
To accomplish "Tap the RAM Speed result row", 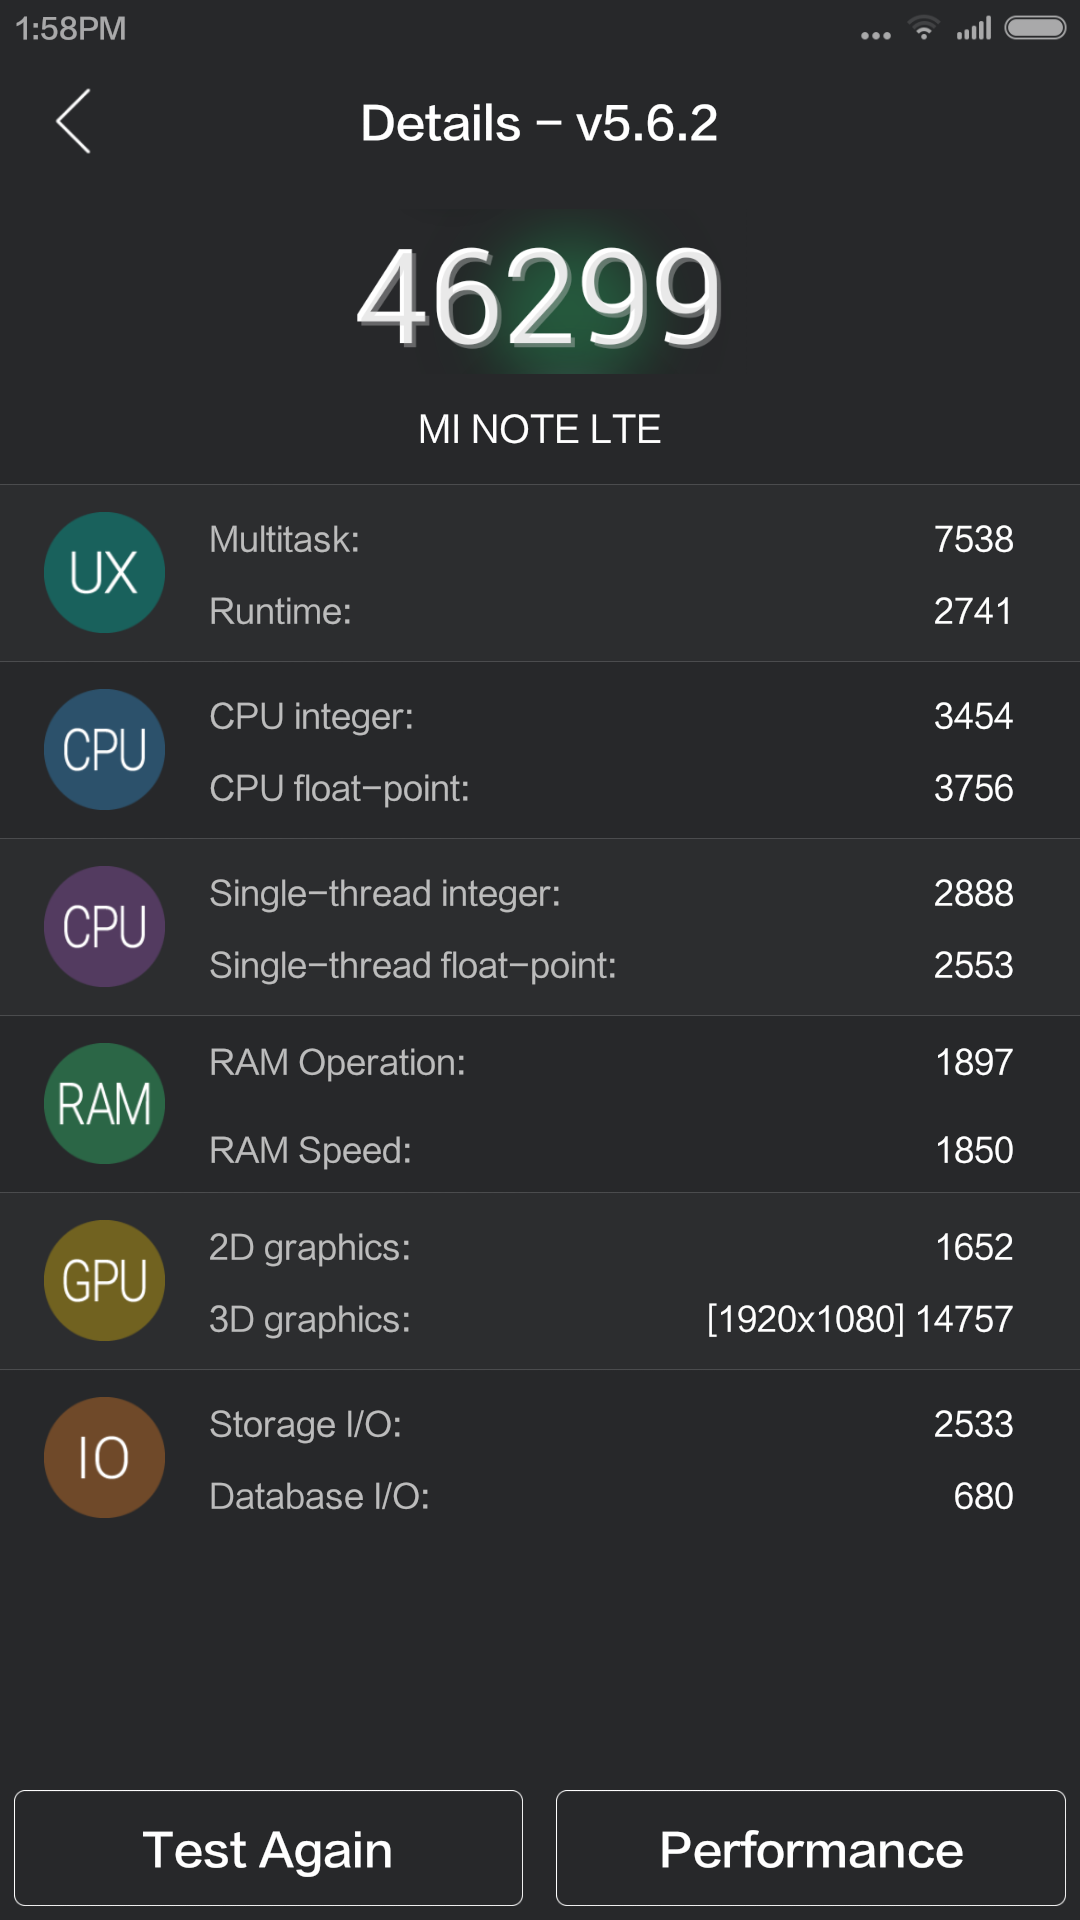I will [x=610, y=1151].
